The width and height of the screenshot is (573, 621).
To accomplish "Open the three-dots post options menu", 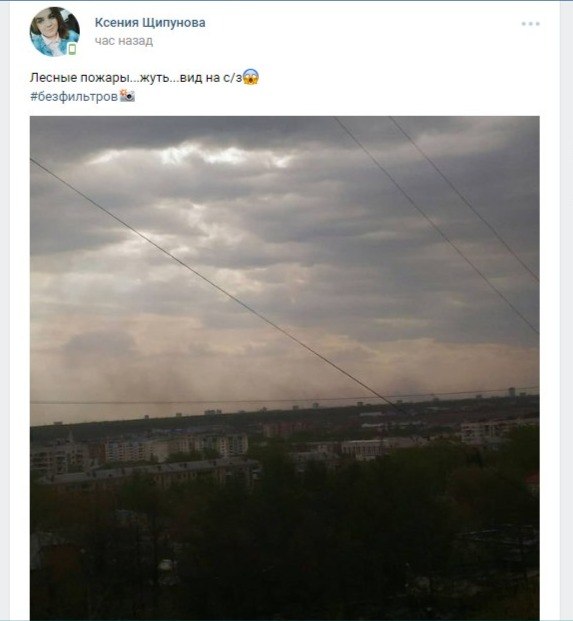I will pyautogui.click(x=530, y=24).
